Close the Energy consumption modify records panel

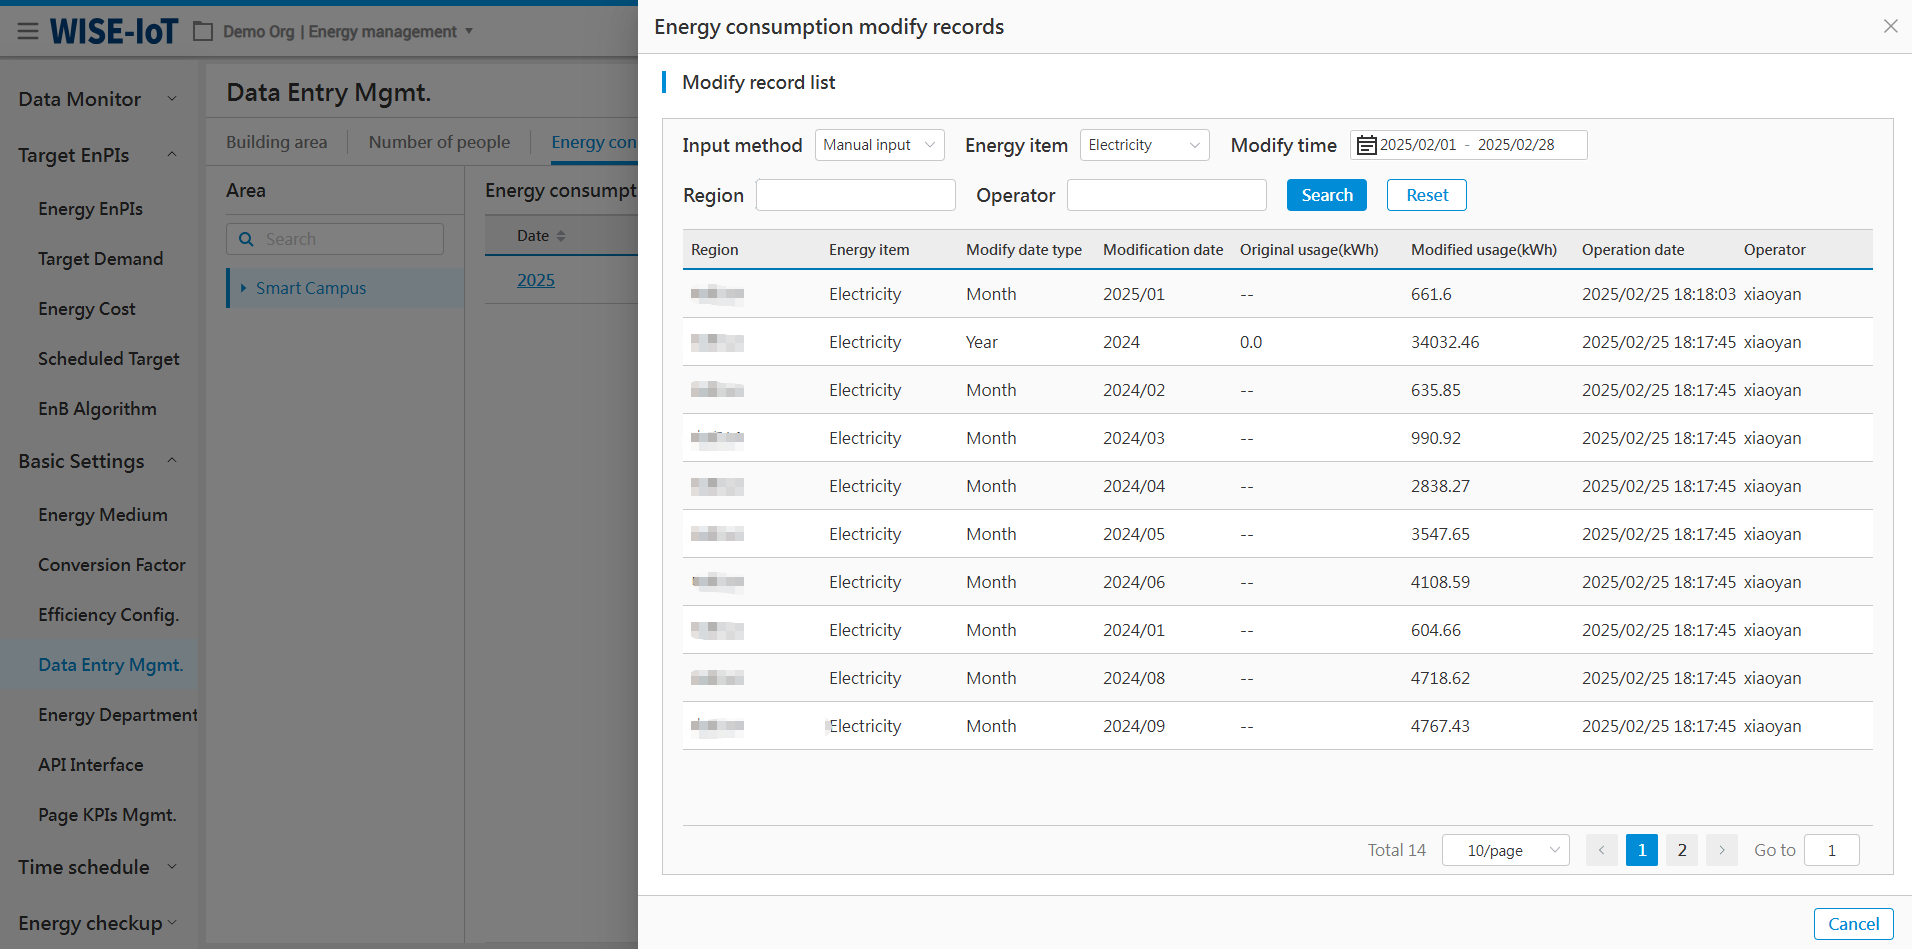[x=1890, y=26]
